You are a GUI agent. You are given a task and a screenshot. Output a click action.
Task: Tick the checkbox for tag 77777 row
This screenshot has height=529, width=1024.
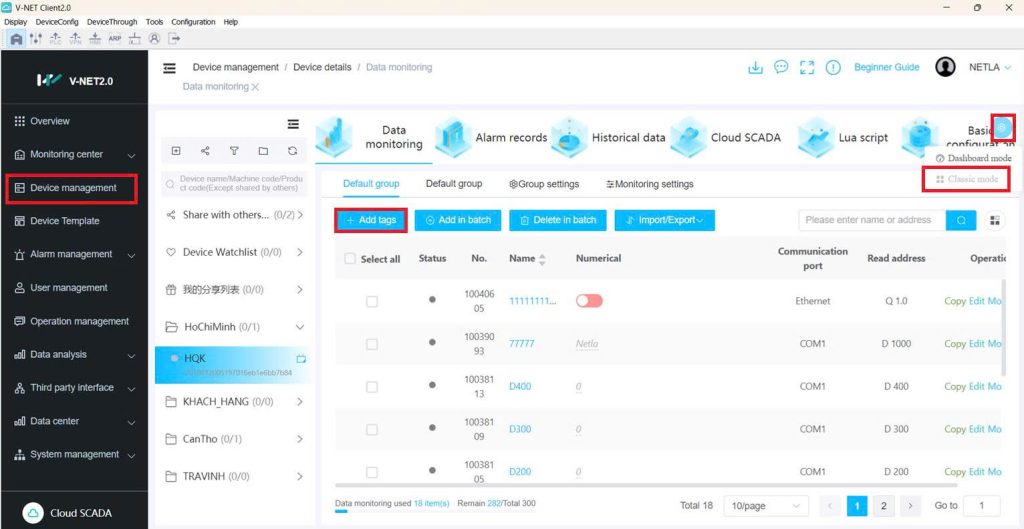coord(372,344)
